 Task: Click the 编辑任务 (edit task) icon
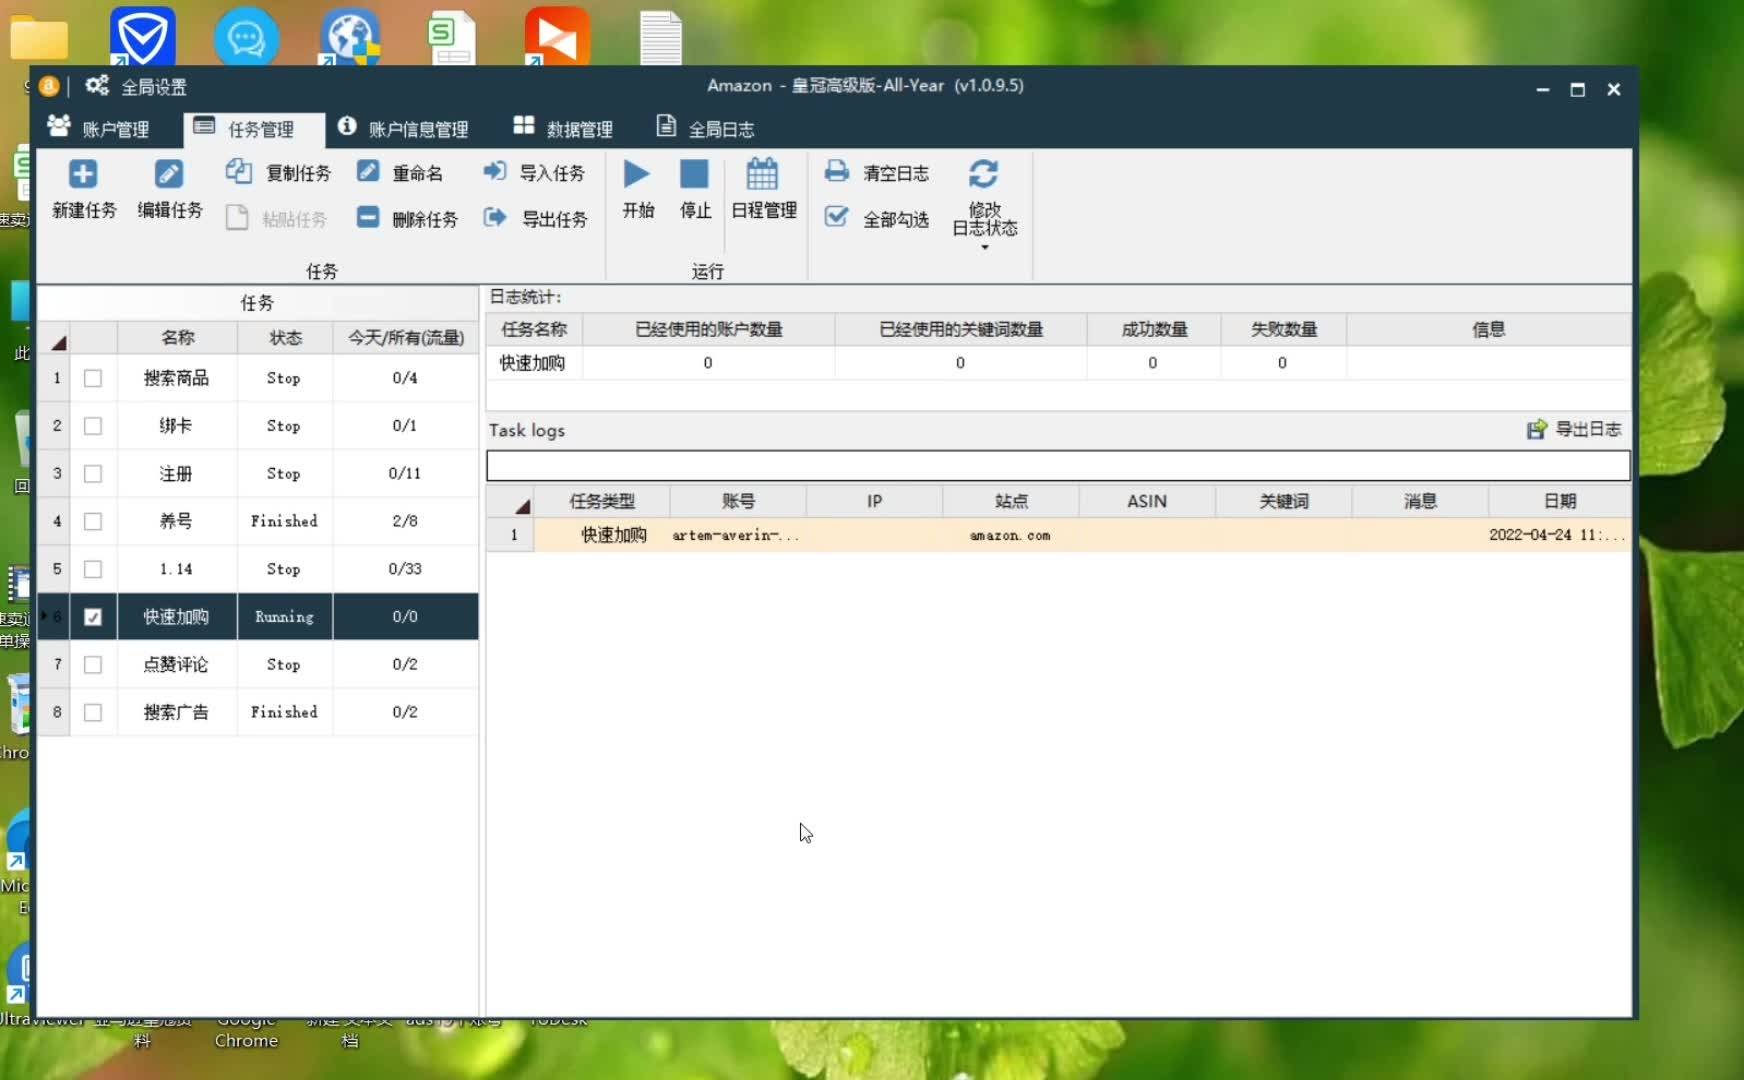169,174
